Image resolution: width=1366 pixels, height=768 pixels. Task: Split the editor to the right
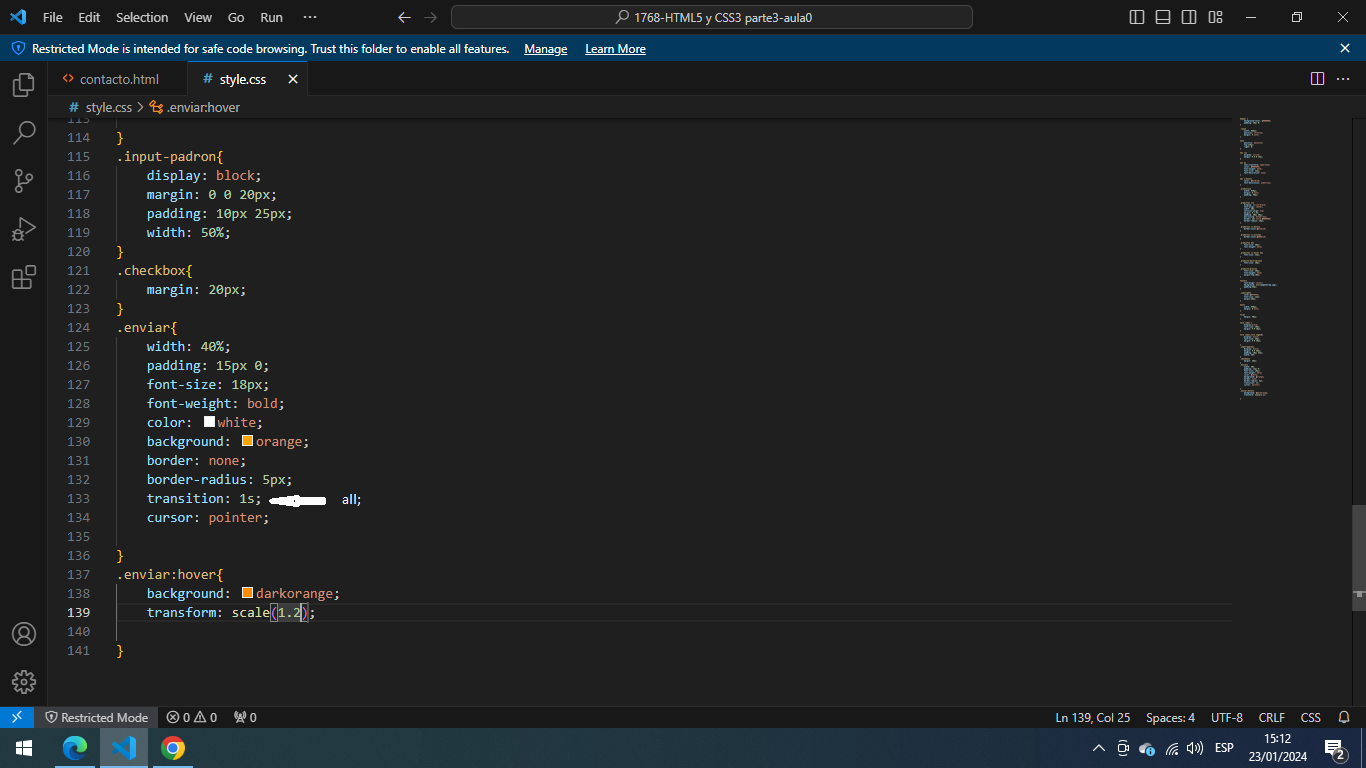click(x=1317, y=78)
